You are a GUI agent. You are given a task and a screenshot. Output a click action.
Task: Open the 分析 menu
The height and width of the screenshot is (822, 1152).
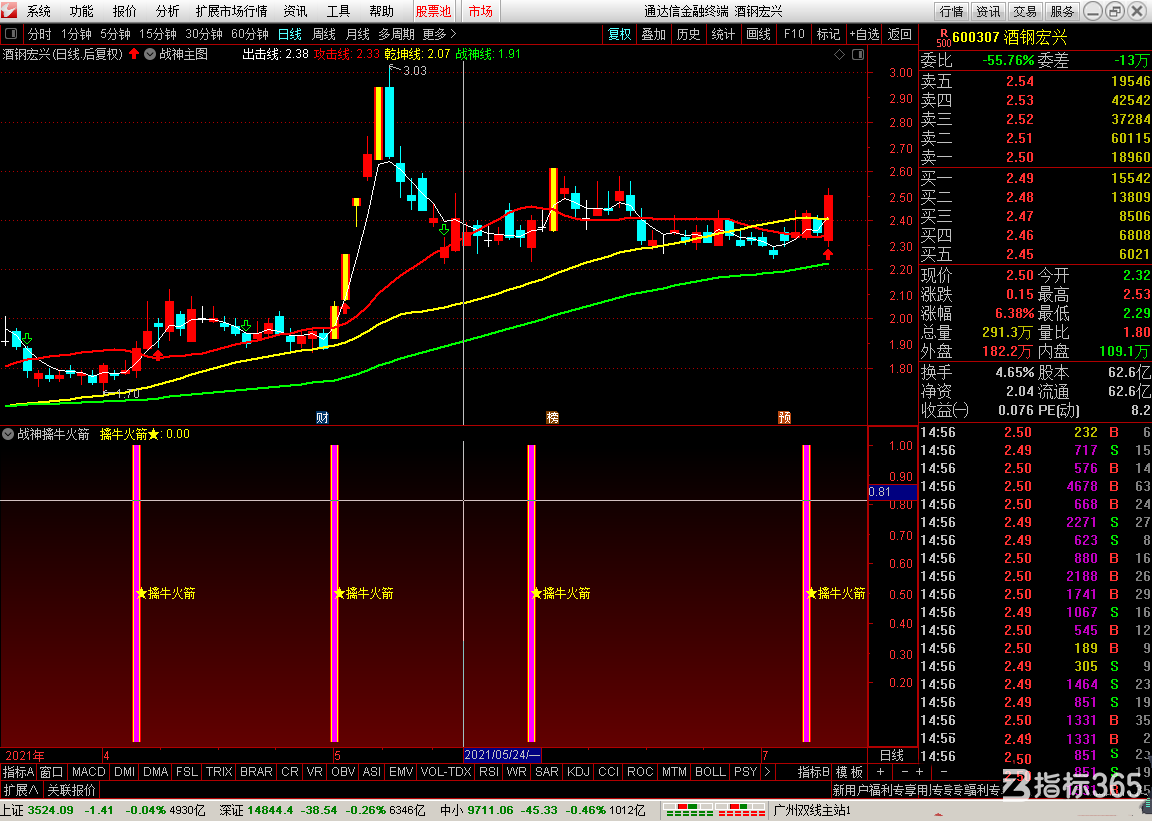[x=167, y=11]
